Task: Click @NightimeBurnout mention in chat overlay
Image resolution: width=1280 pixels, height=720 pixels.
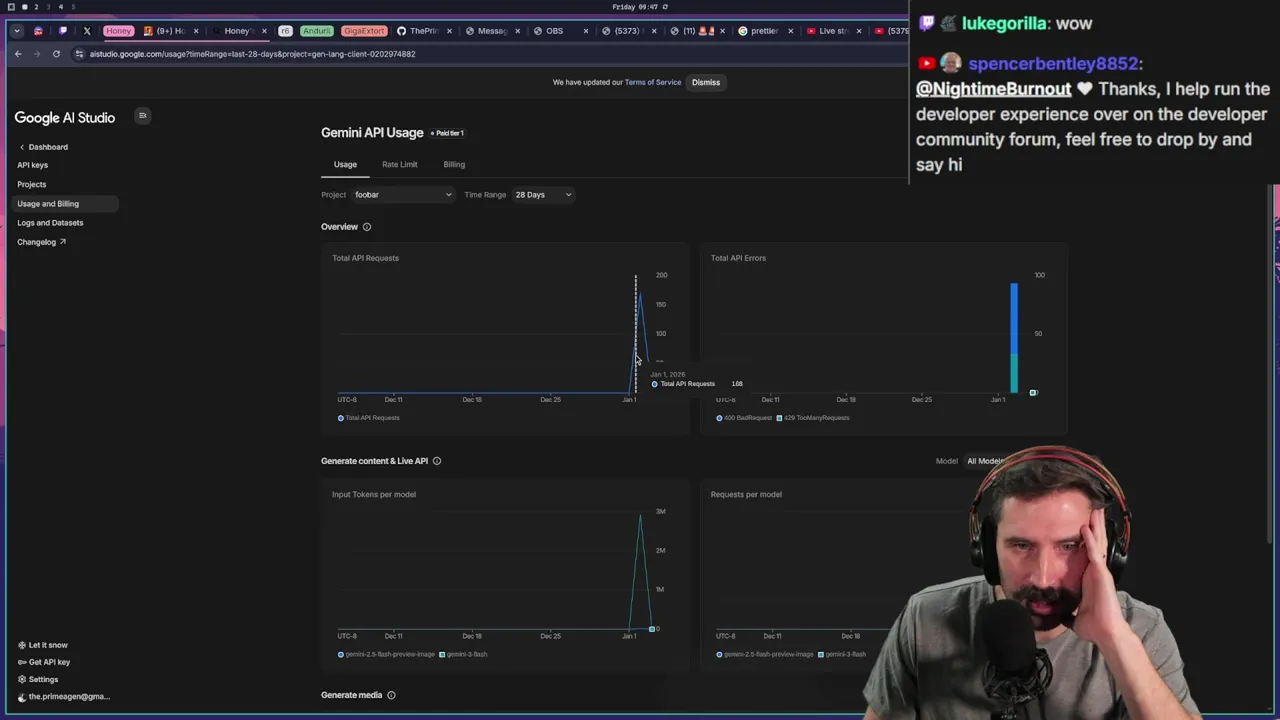Action: coord(993,89)
